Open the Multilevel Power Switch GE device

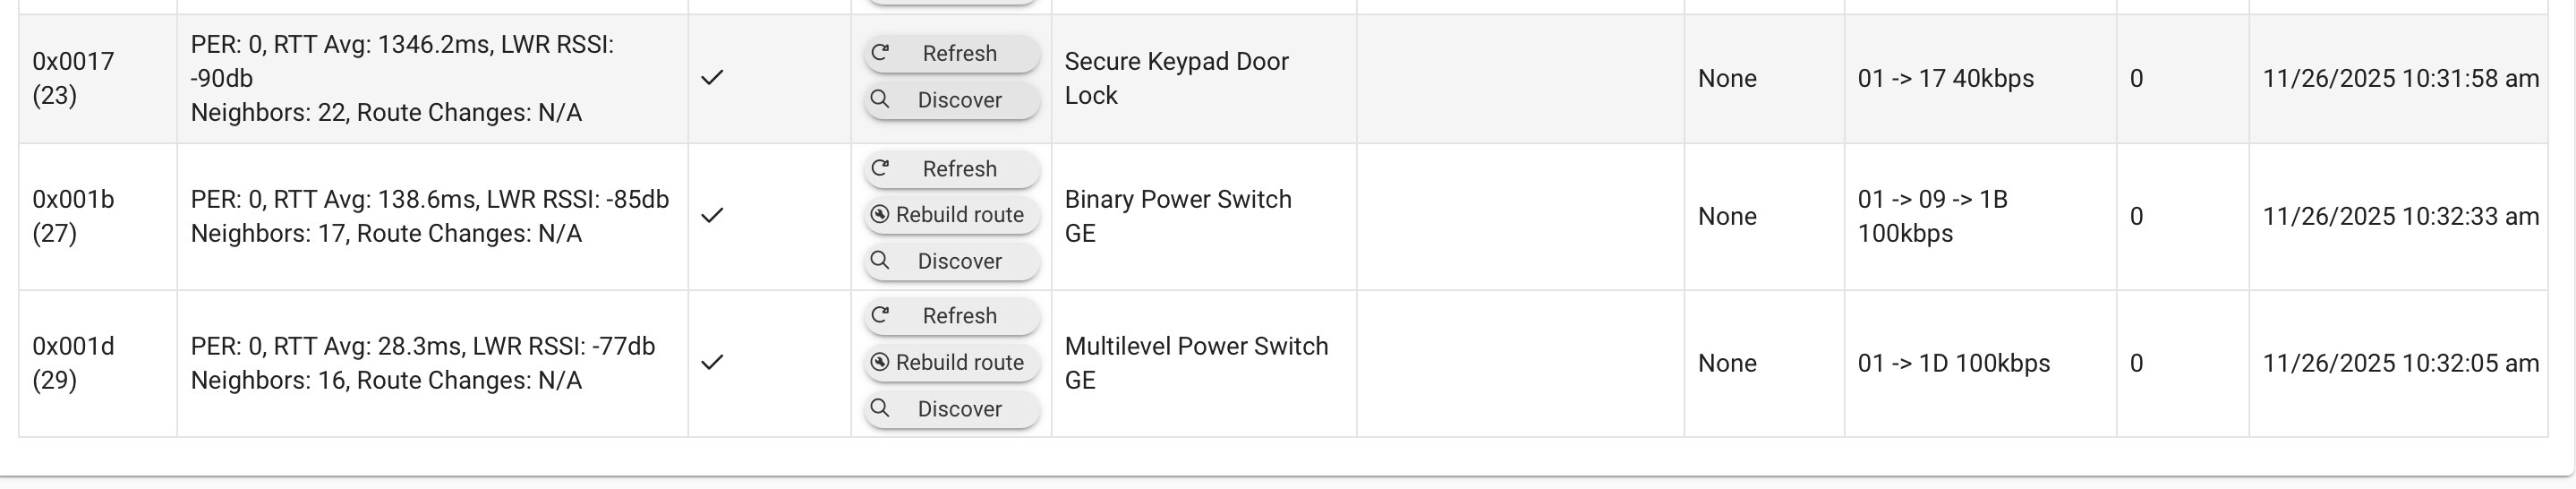(x=1195, y=363)
